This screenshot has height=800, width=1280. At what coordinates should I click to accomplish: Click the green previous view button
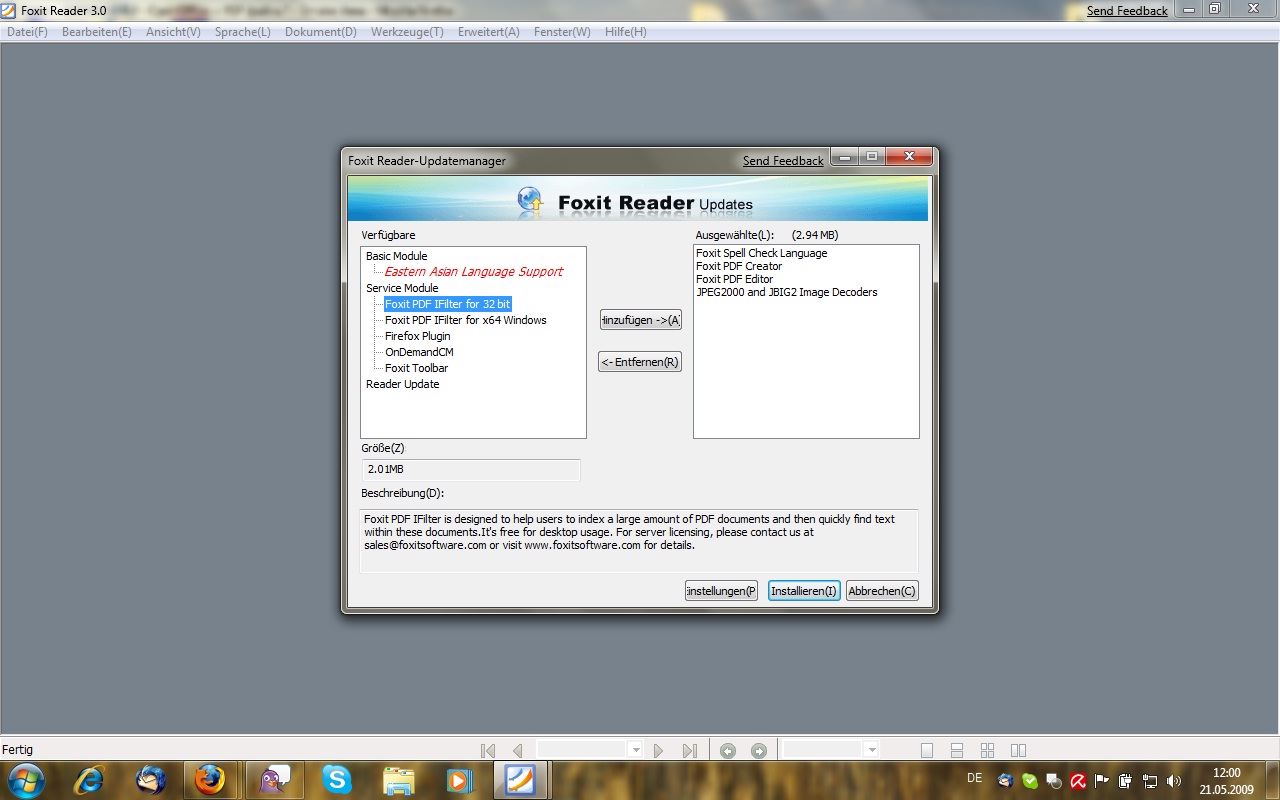tap(728, 750)
